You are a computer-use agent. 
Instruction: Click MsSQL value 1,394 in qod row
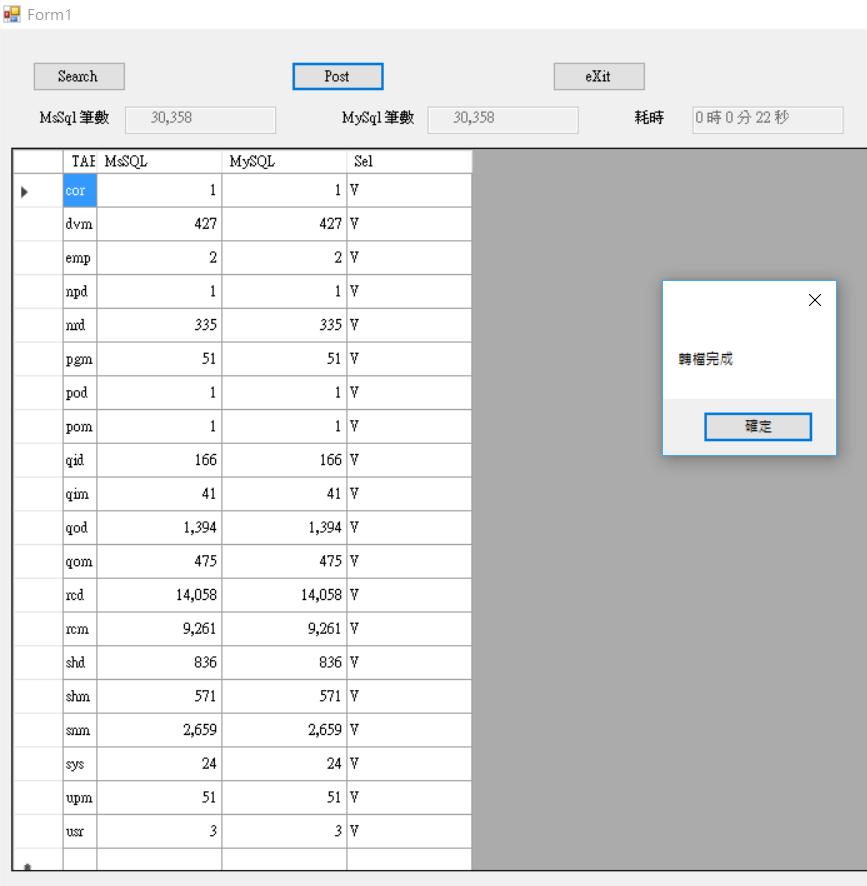[159, 528]
